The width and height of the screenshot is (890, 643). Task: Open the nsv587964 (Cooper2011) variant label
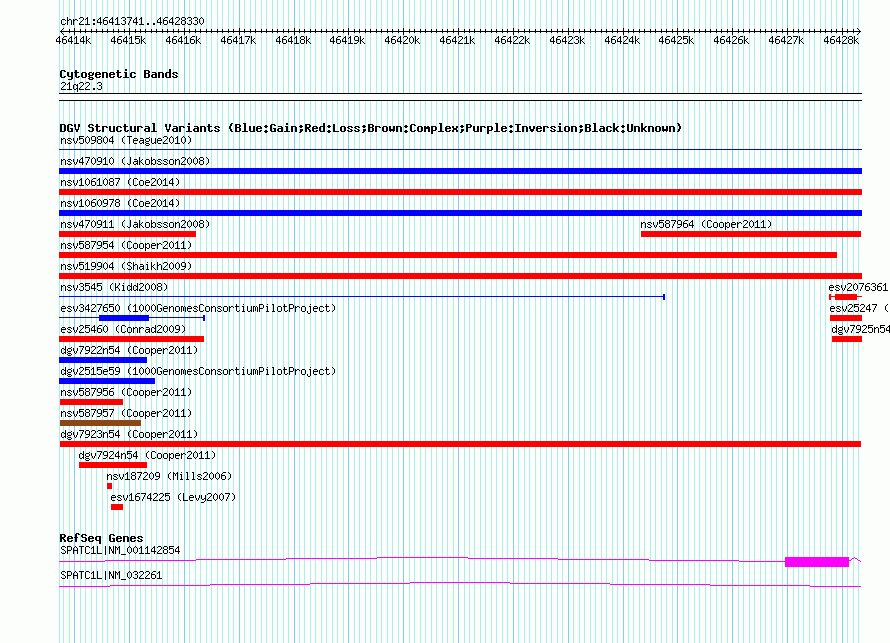(706, 224)
